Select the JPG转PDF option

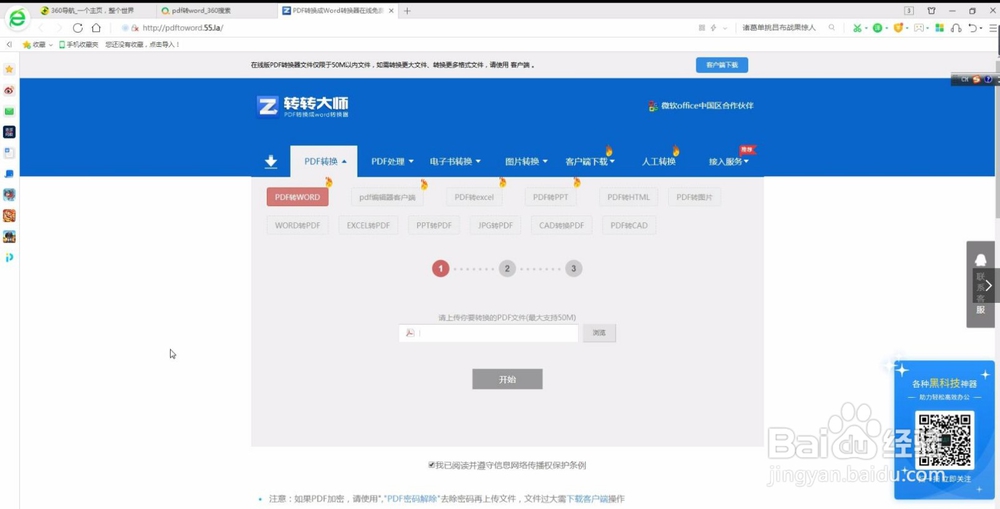point(496,225)
